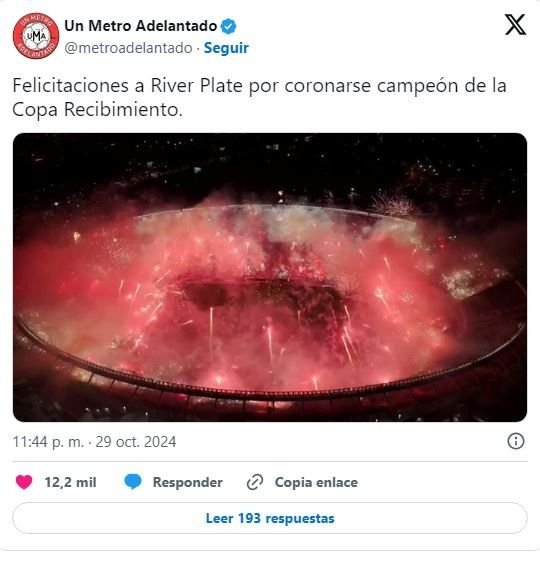
Task: Click the Un Metro Adelantado name
Action: tap(141, 26)
